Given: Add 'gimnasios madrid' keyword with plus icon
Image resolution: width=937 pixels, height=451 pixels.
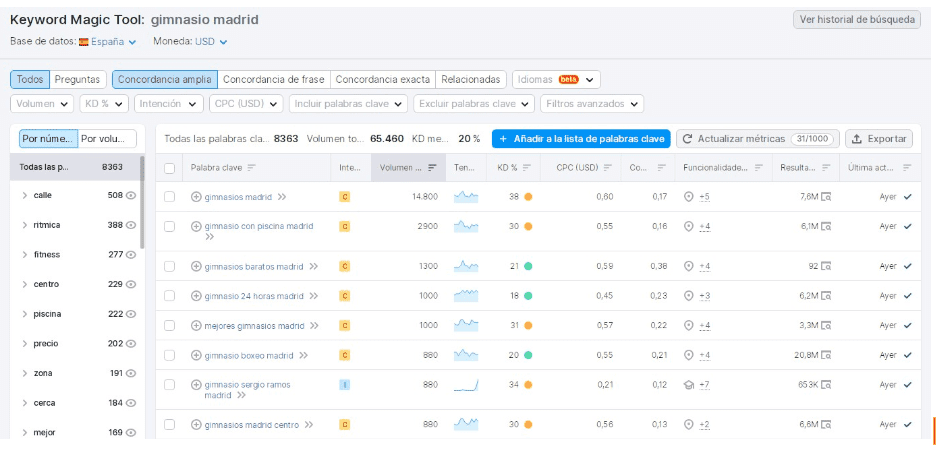Looking at the screenshot, I should tap(196, 197).
